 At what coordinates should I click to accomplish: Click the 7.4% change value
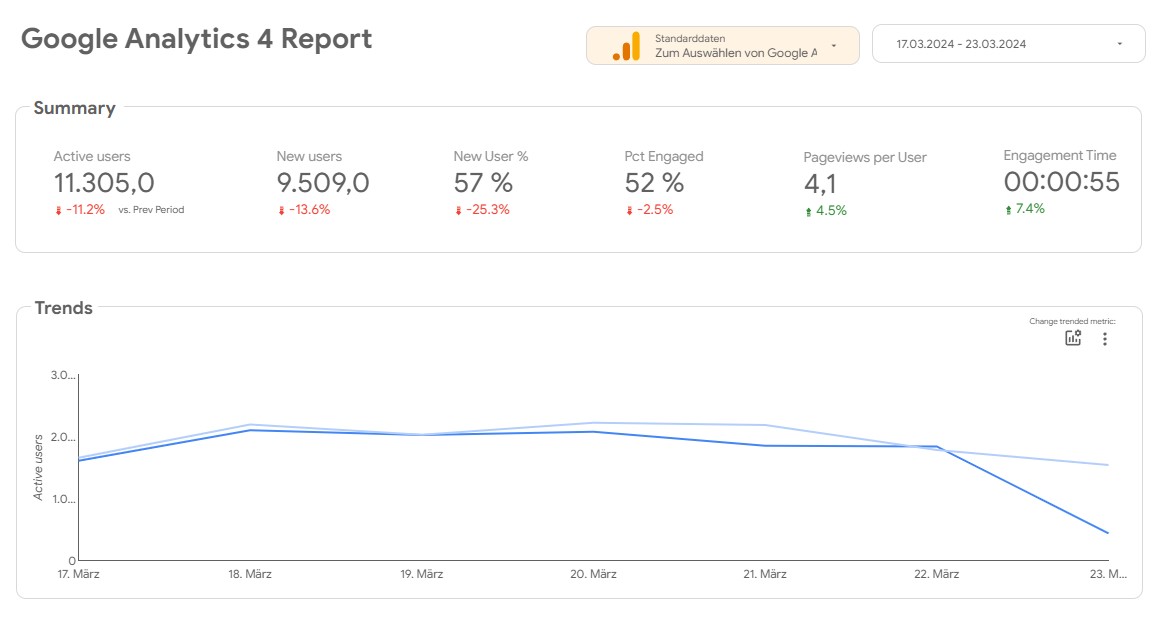pyautogui.click(x=1030, y=209)
